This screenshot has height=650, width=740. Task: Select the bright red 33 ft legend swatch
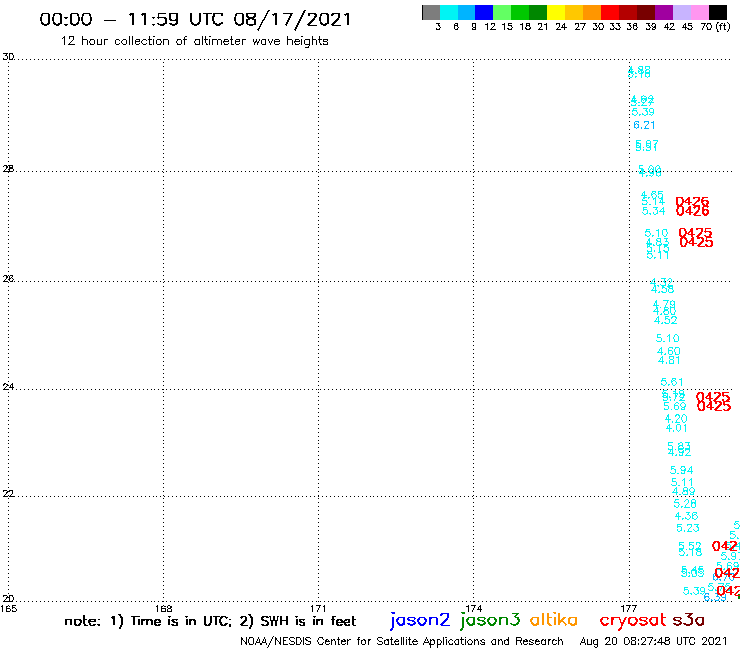610,12
